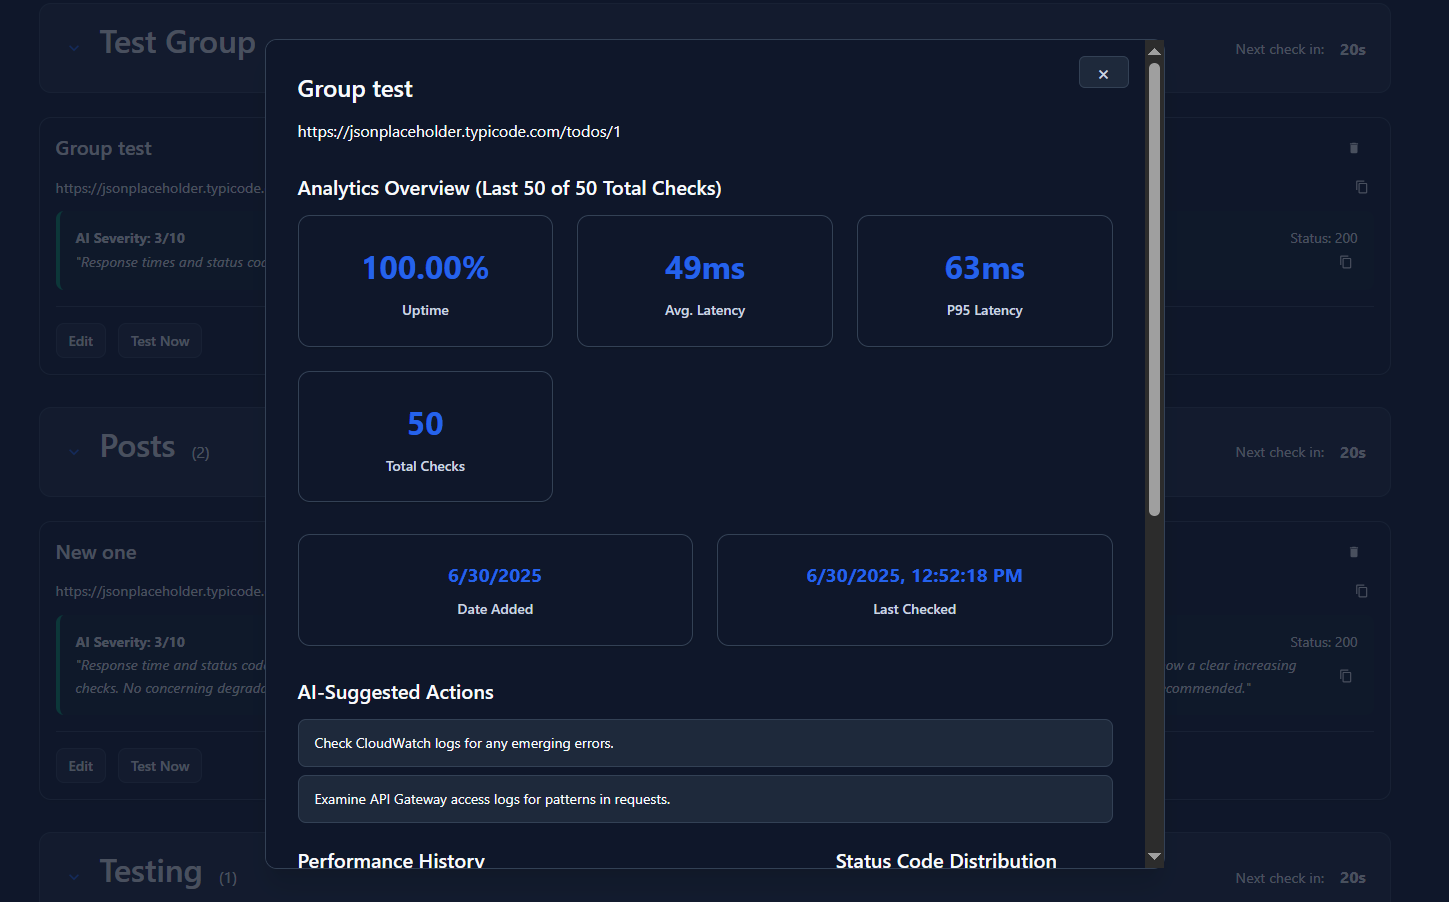Select the Check CloudWatch logs suggestion
This screenshot has height=902, width=1449.
[705, 743]
